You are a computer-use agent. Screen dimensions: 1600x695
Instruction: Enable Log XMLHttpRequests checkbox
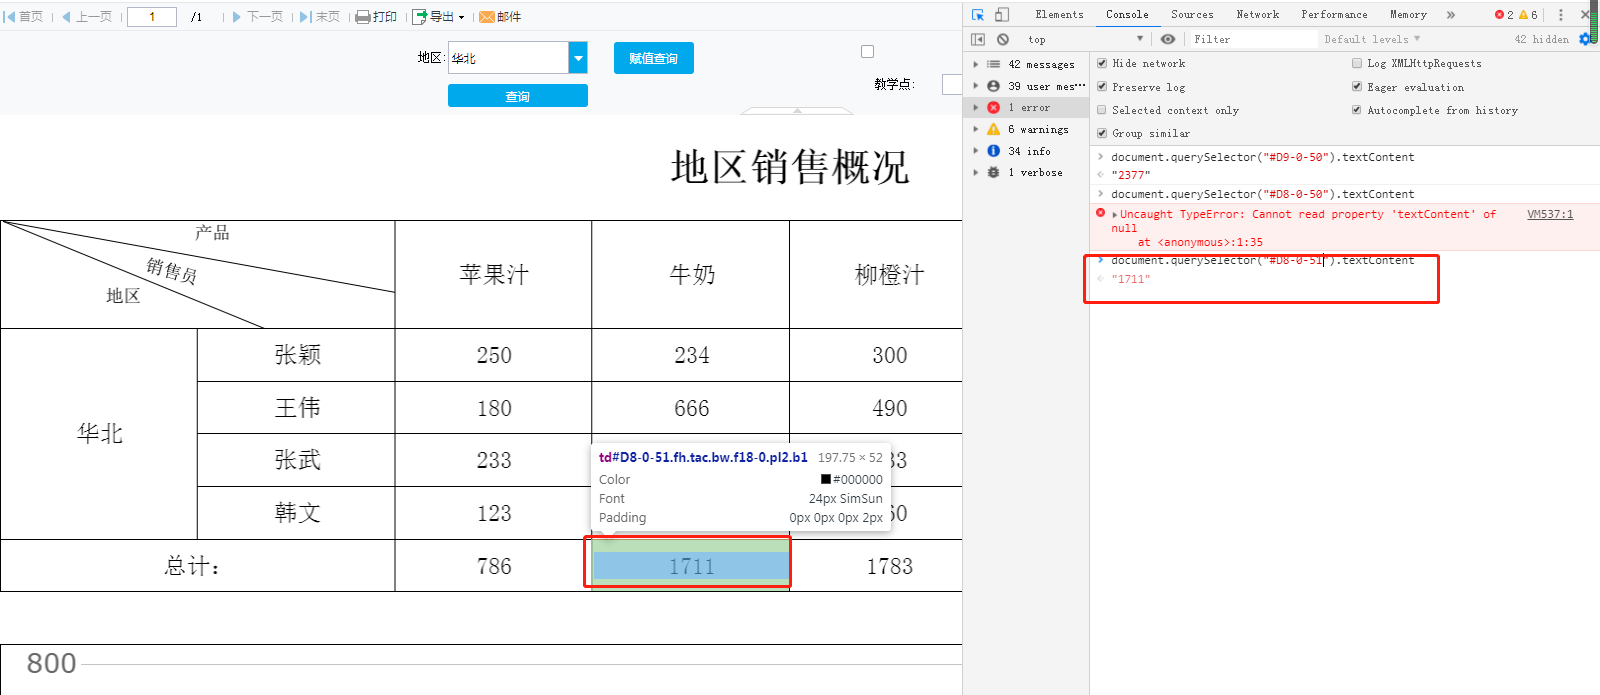1357,63
